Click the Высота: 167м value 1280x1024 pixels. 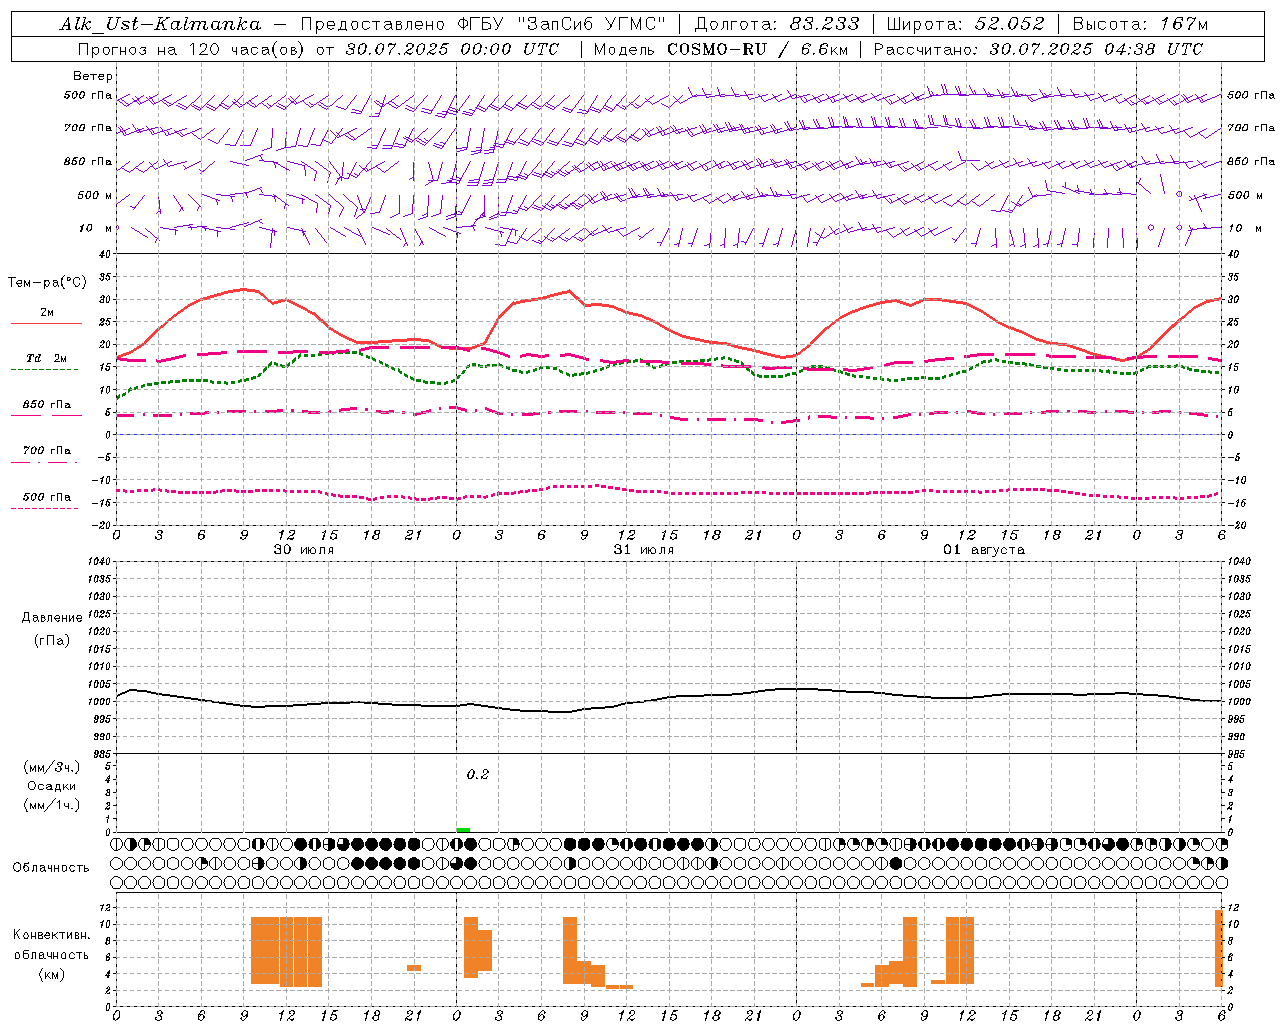click(x=1140, y=24)
